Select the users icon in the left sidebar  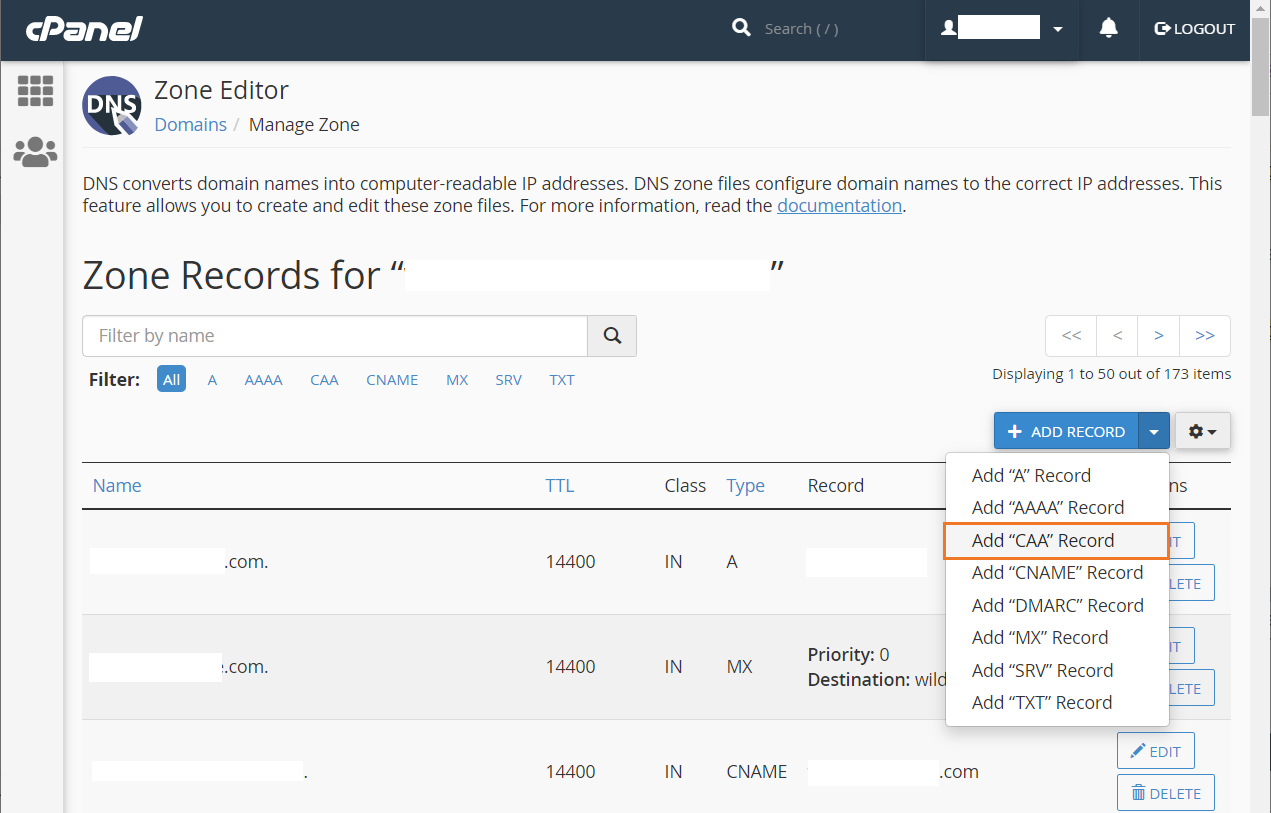point(35,152)
